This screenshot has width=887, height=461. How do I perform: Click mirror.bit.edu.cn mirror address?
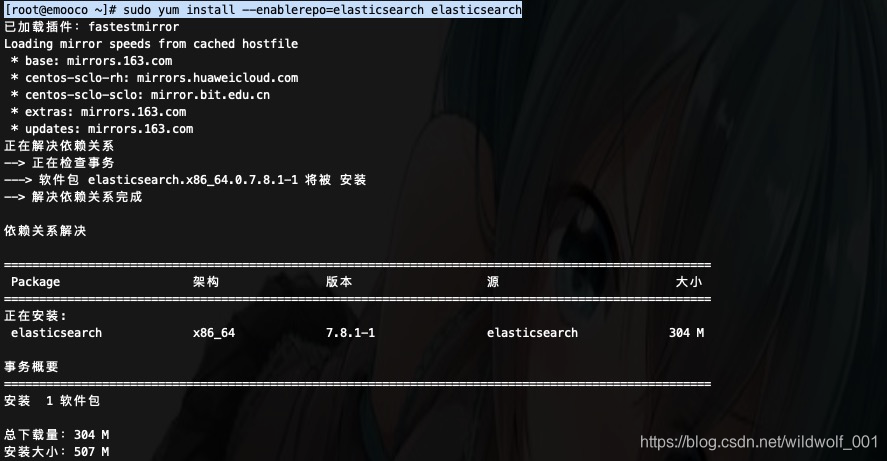[210, 95]
